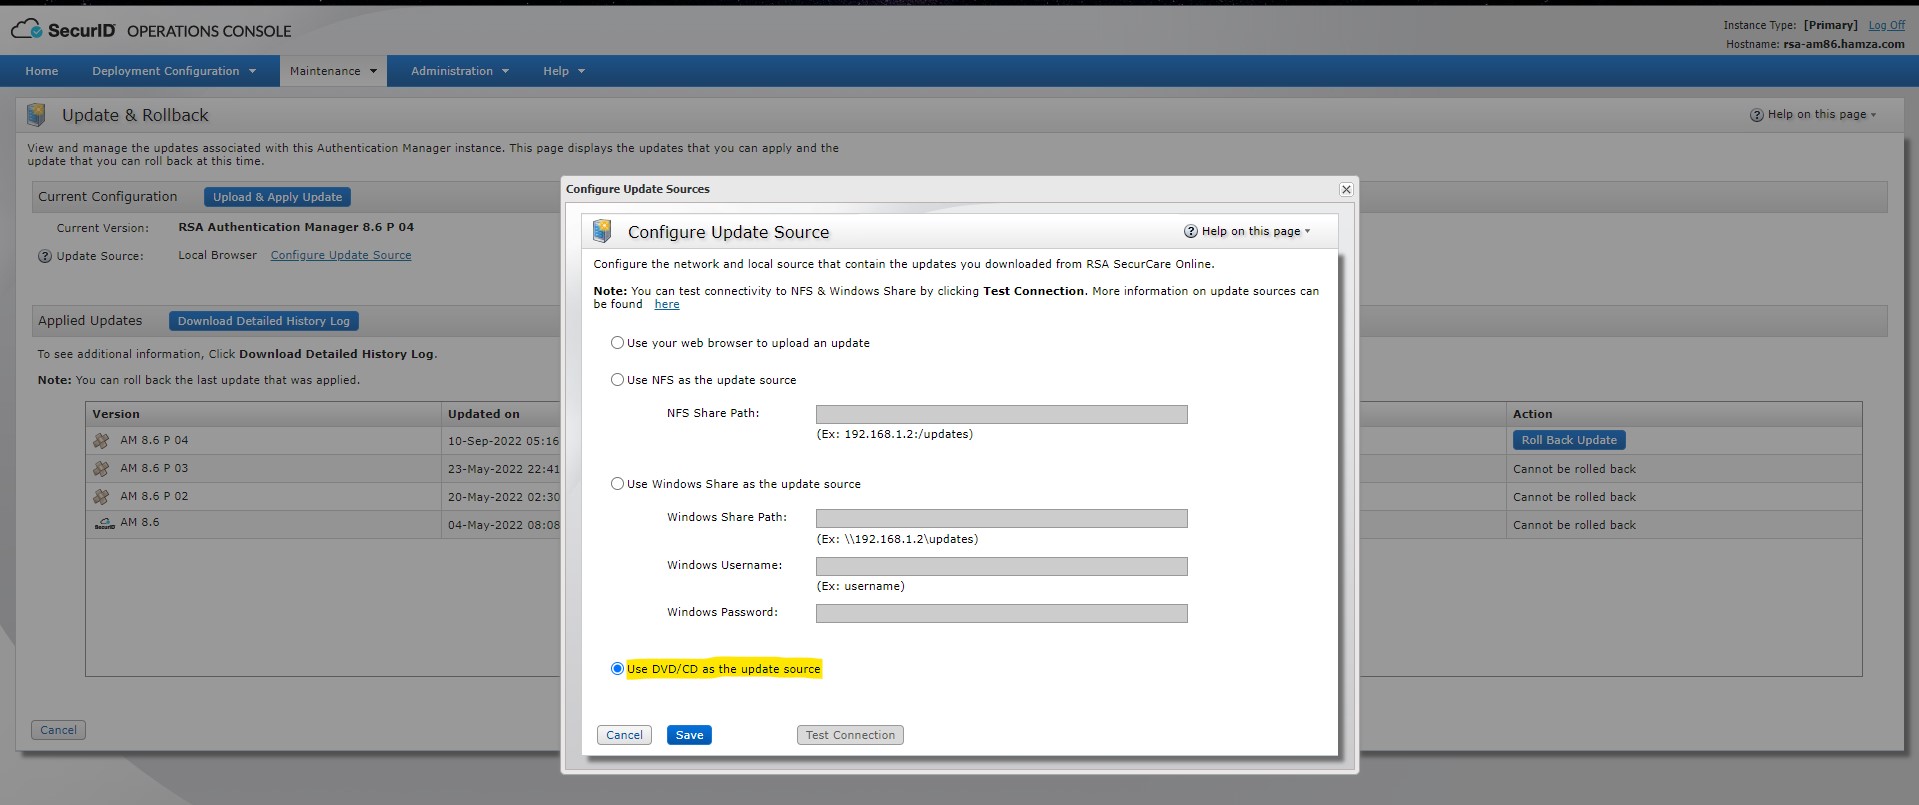
Task: Click the SecurID icon for the AM 8.6 row
Action: (104, 523)
